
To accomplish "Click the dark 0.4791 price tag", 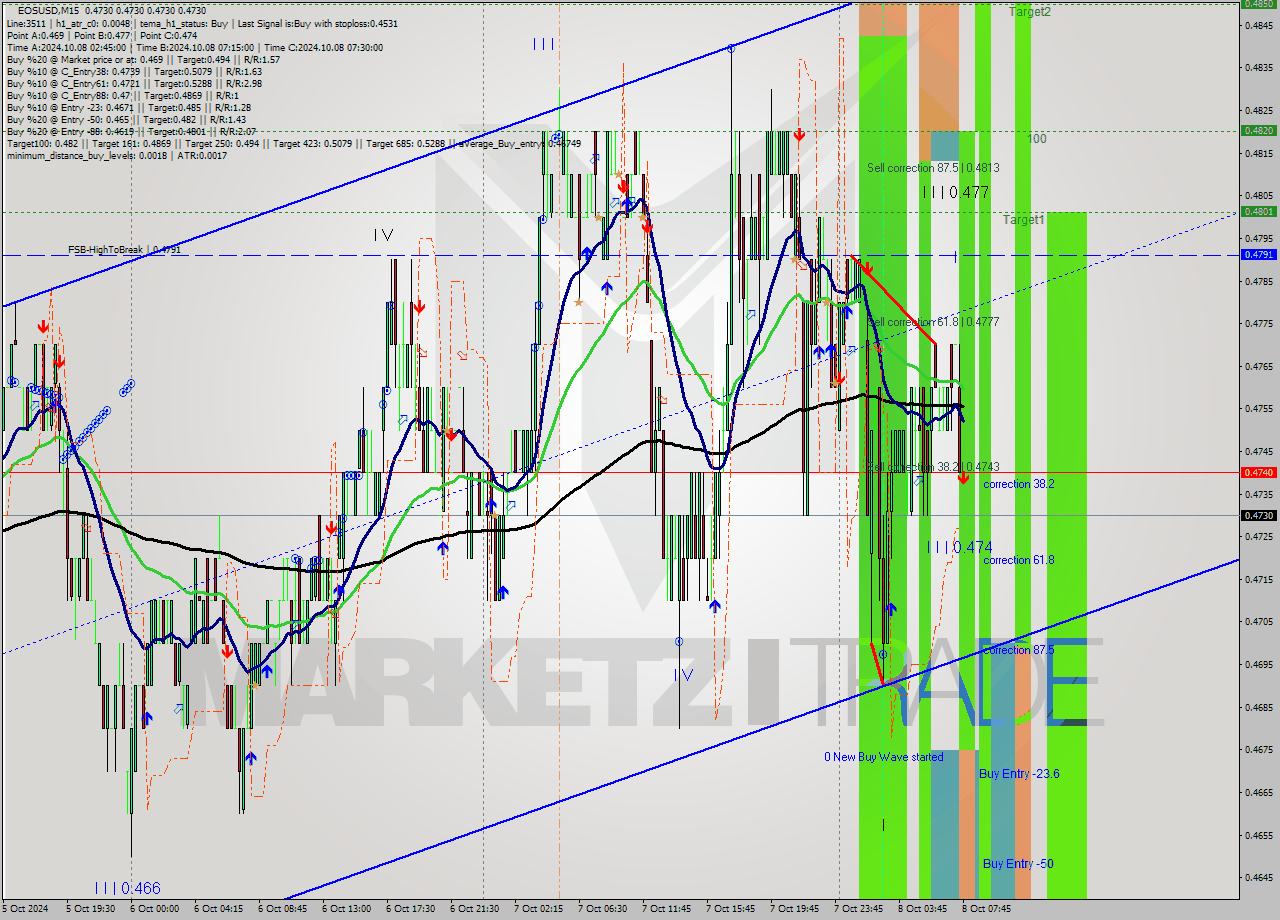I will click(x=1257, y=254).
